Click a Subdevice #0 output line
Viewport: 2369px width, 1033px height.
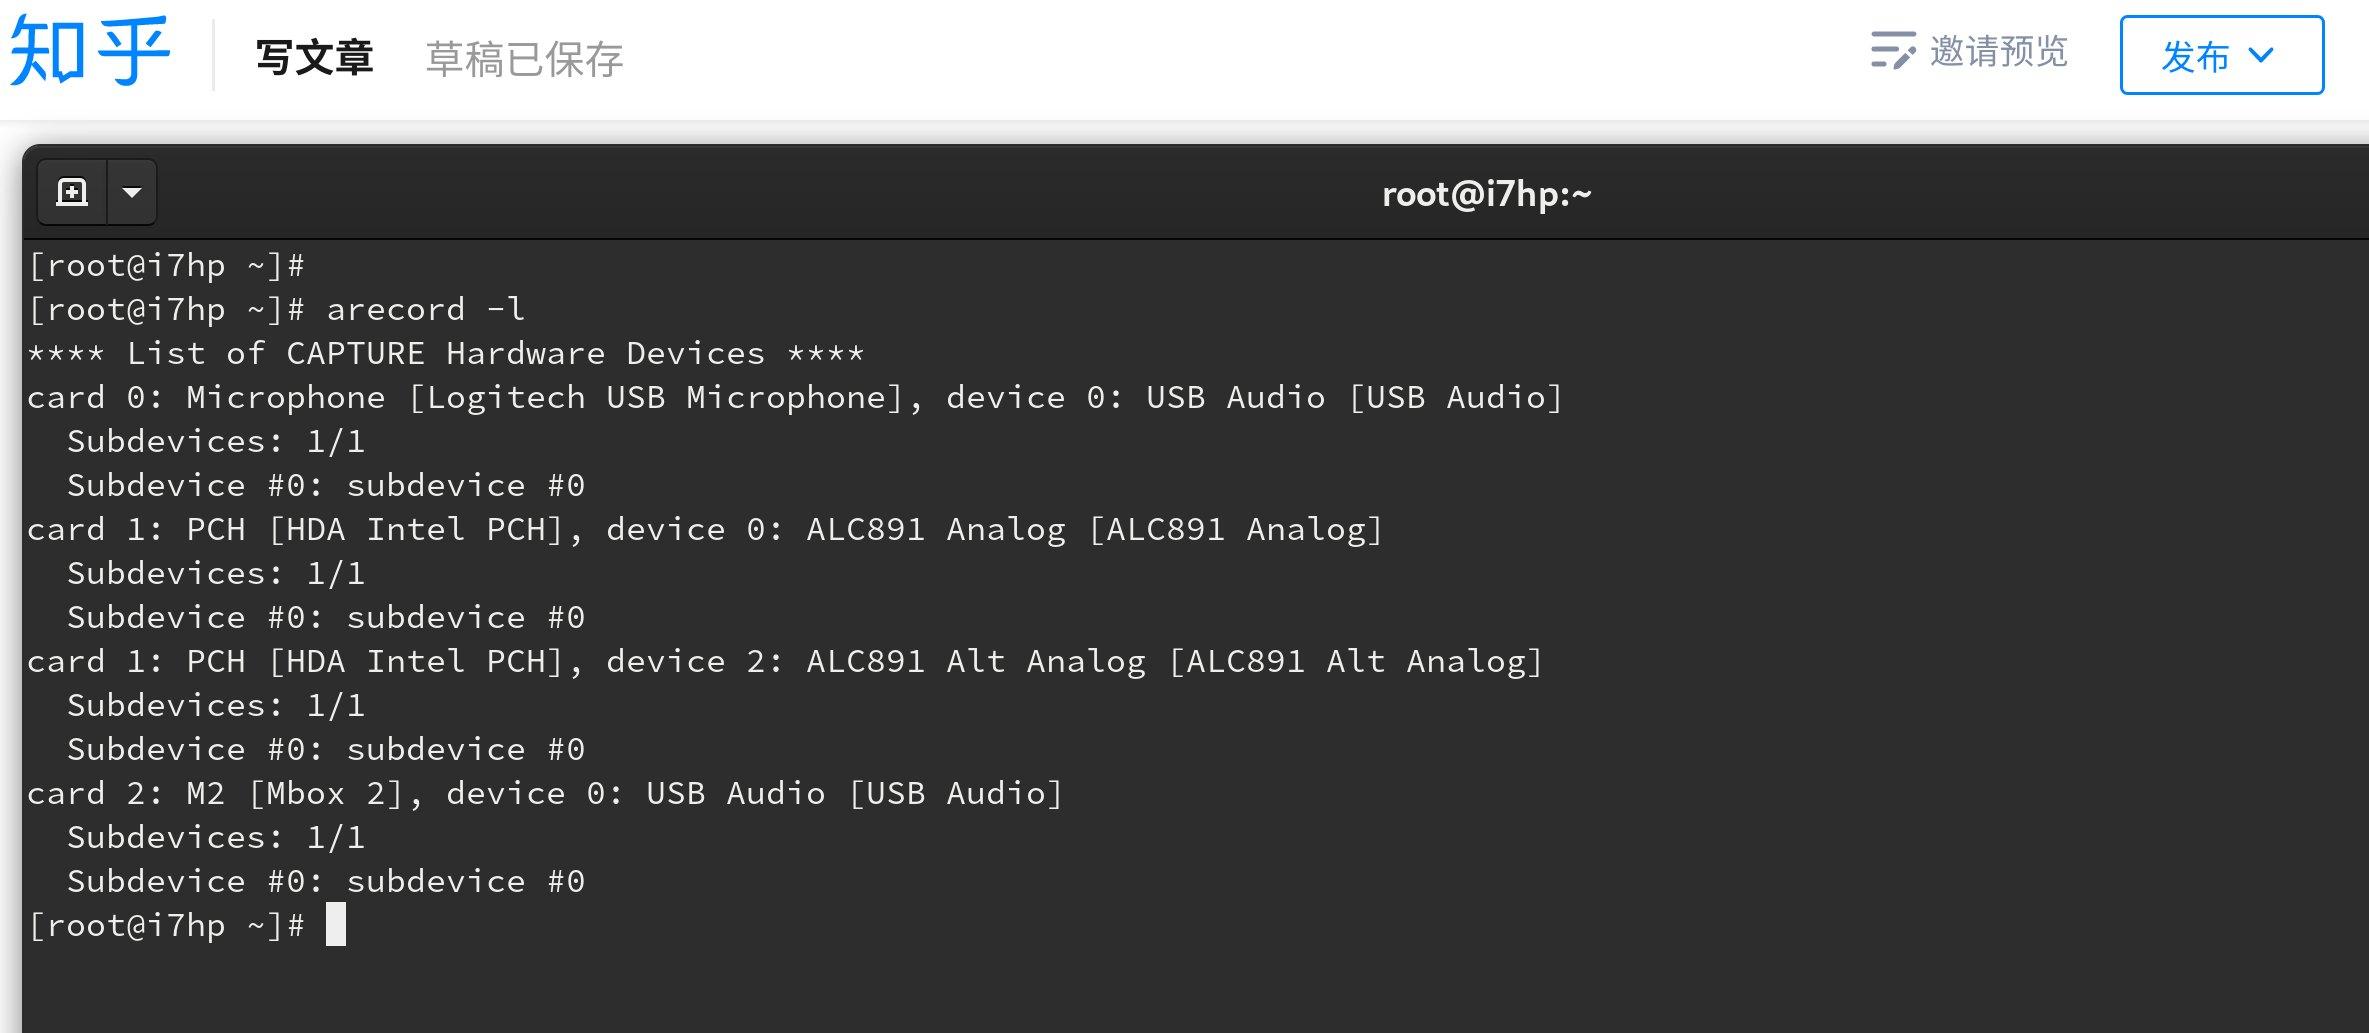(327, 484)
